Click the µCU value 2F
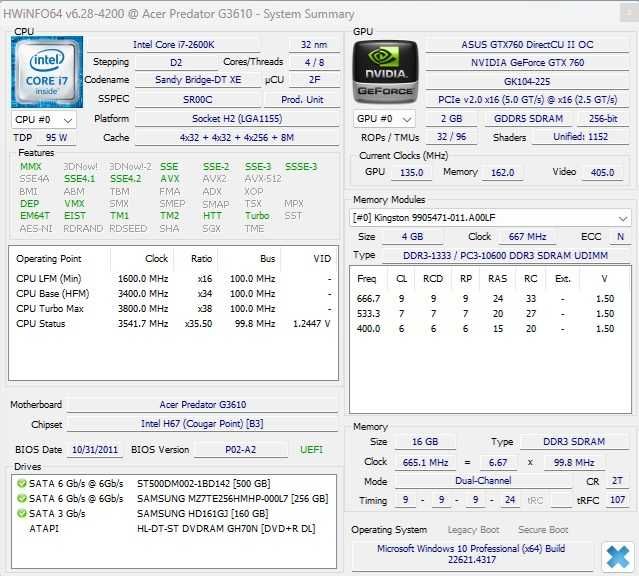The width and height of the screenshot is (639, 576). 314,80
